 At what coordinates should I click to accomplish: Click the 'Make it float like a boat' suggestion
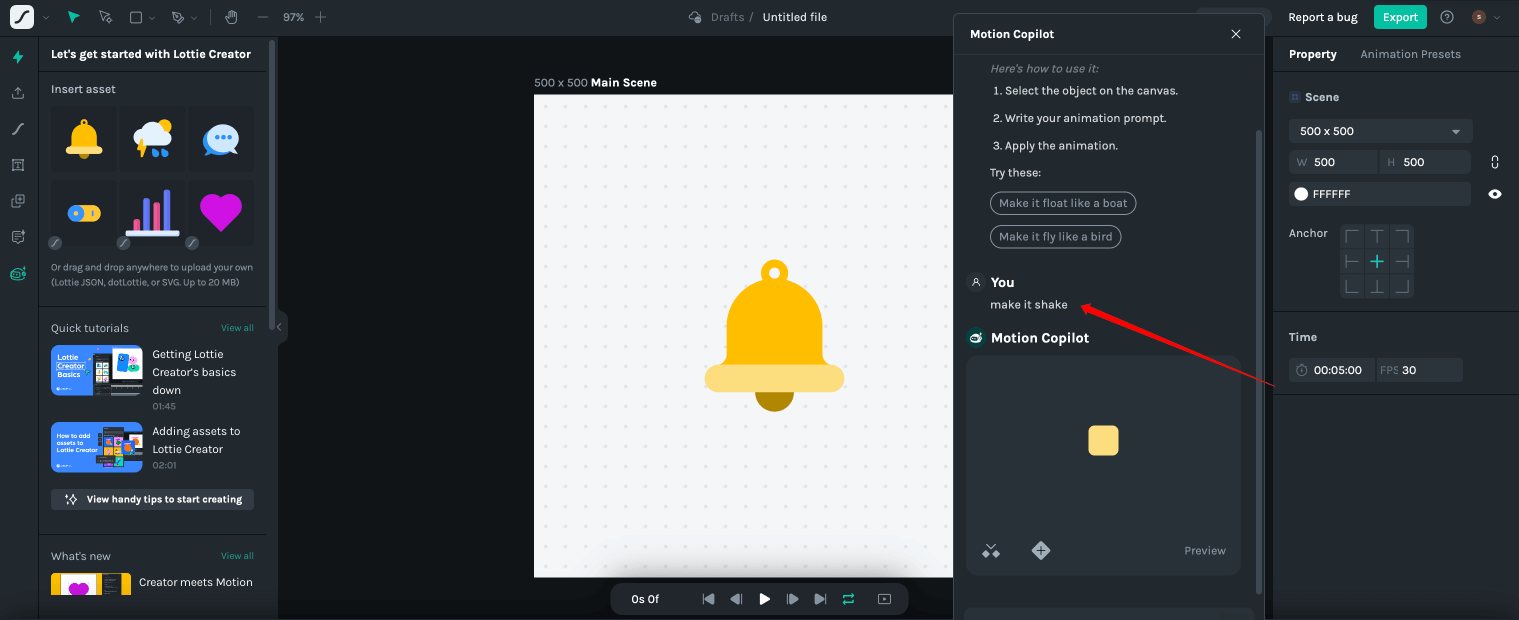[1063, 203]
